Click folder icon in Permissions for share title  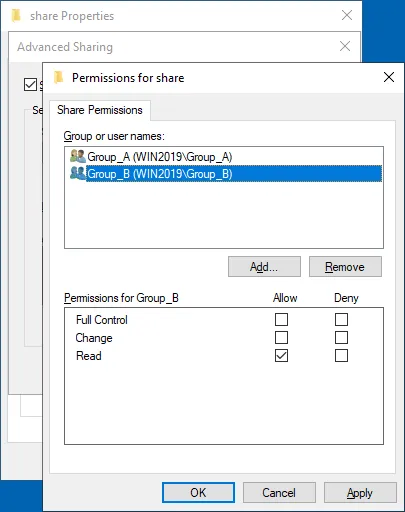59,77
